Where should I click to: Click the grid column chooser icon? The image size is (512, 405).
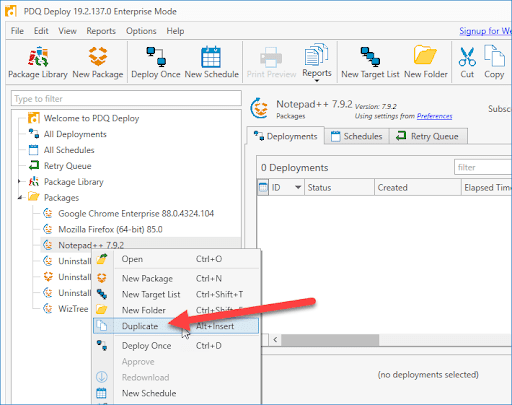pos(263,188)
